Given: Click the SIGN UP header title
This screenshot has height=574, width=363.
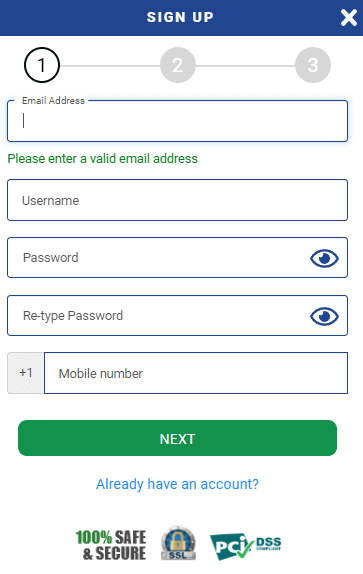Looking at the screenshot, I should click(180, 17).
